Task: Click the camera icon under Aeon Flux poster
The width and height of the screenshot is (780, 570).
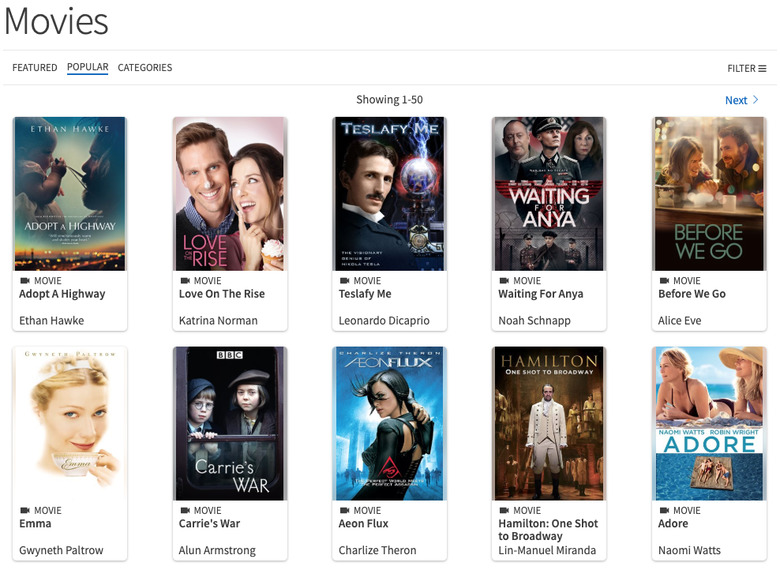Action: (345, 510)
